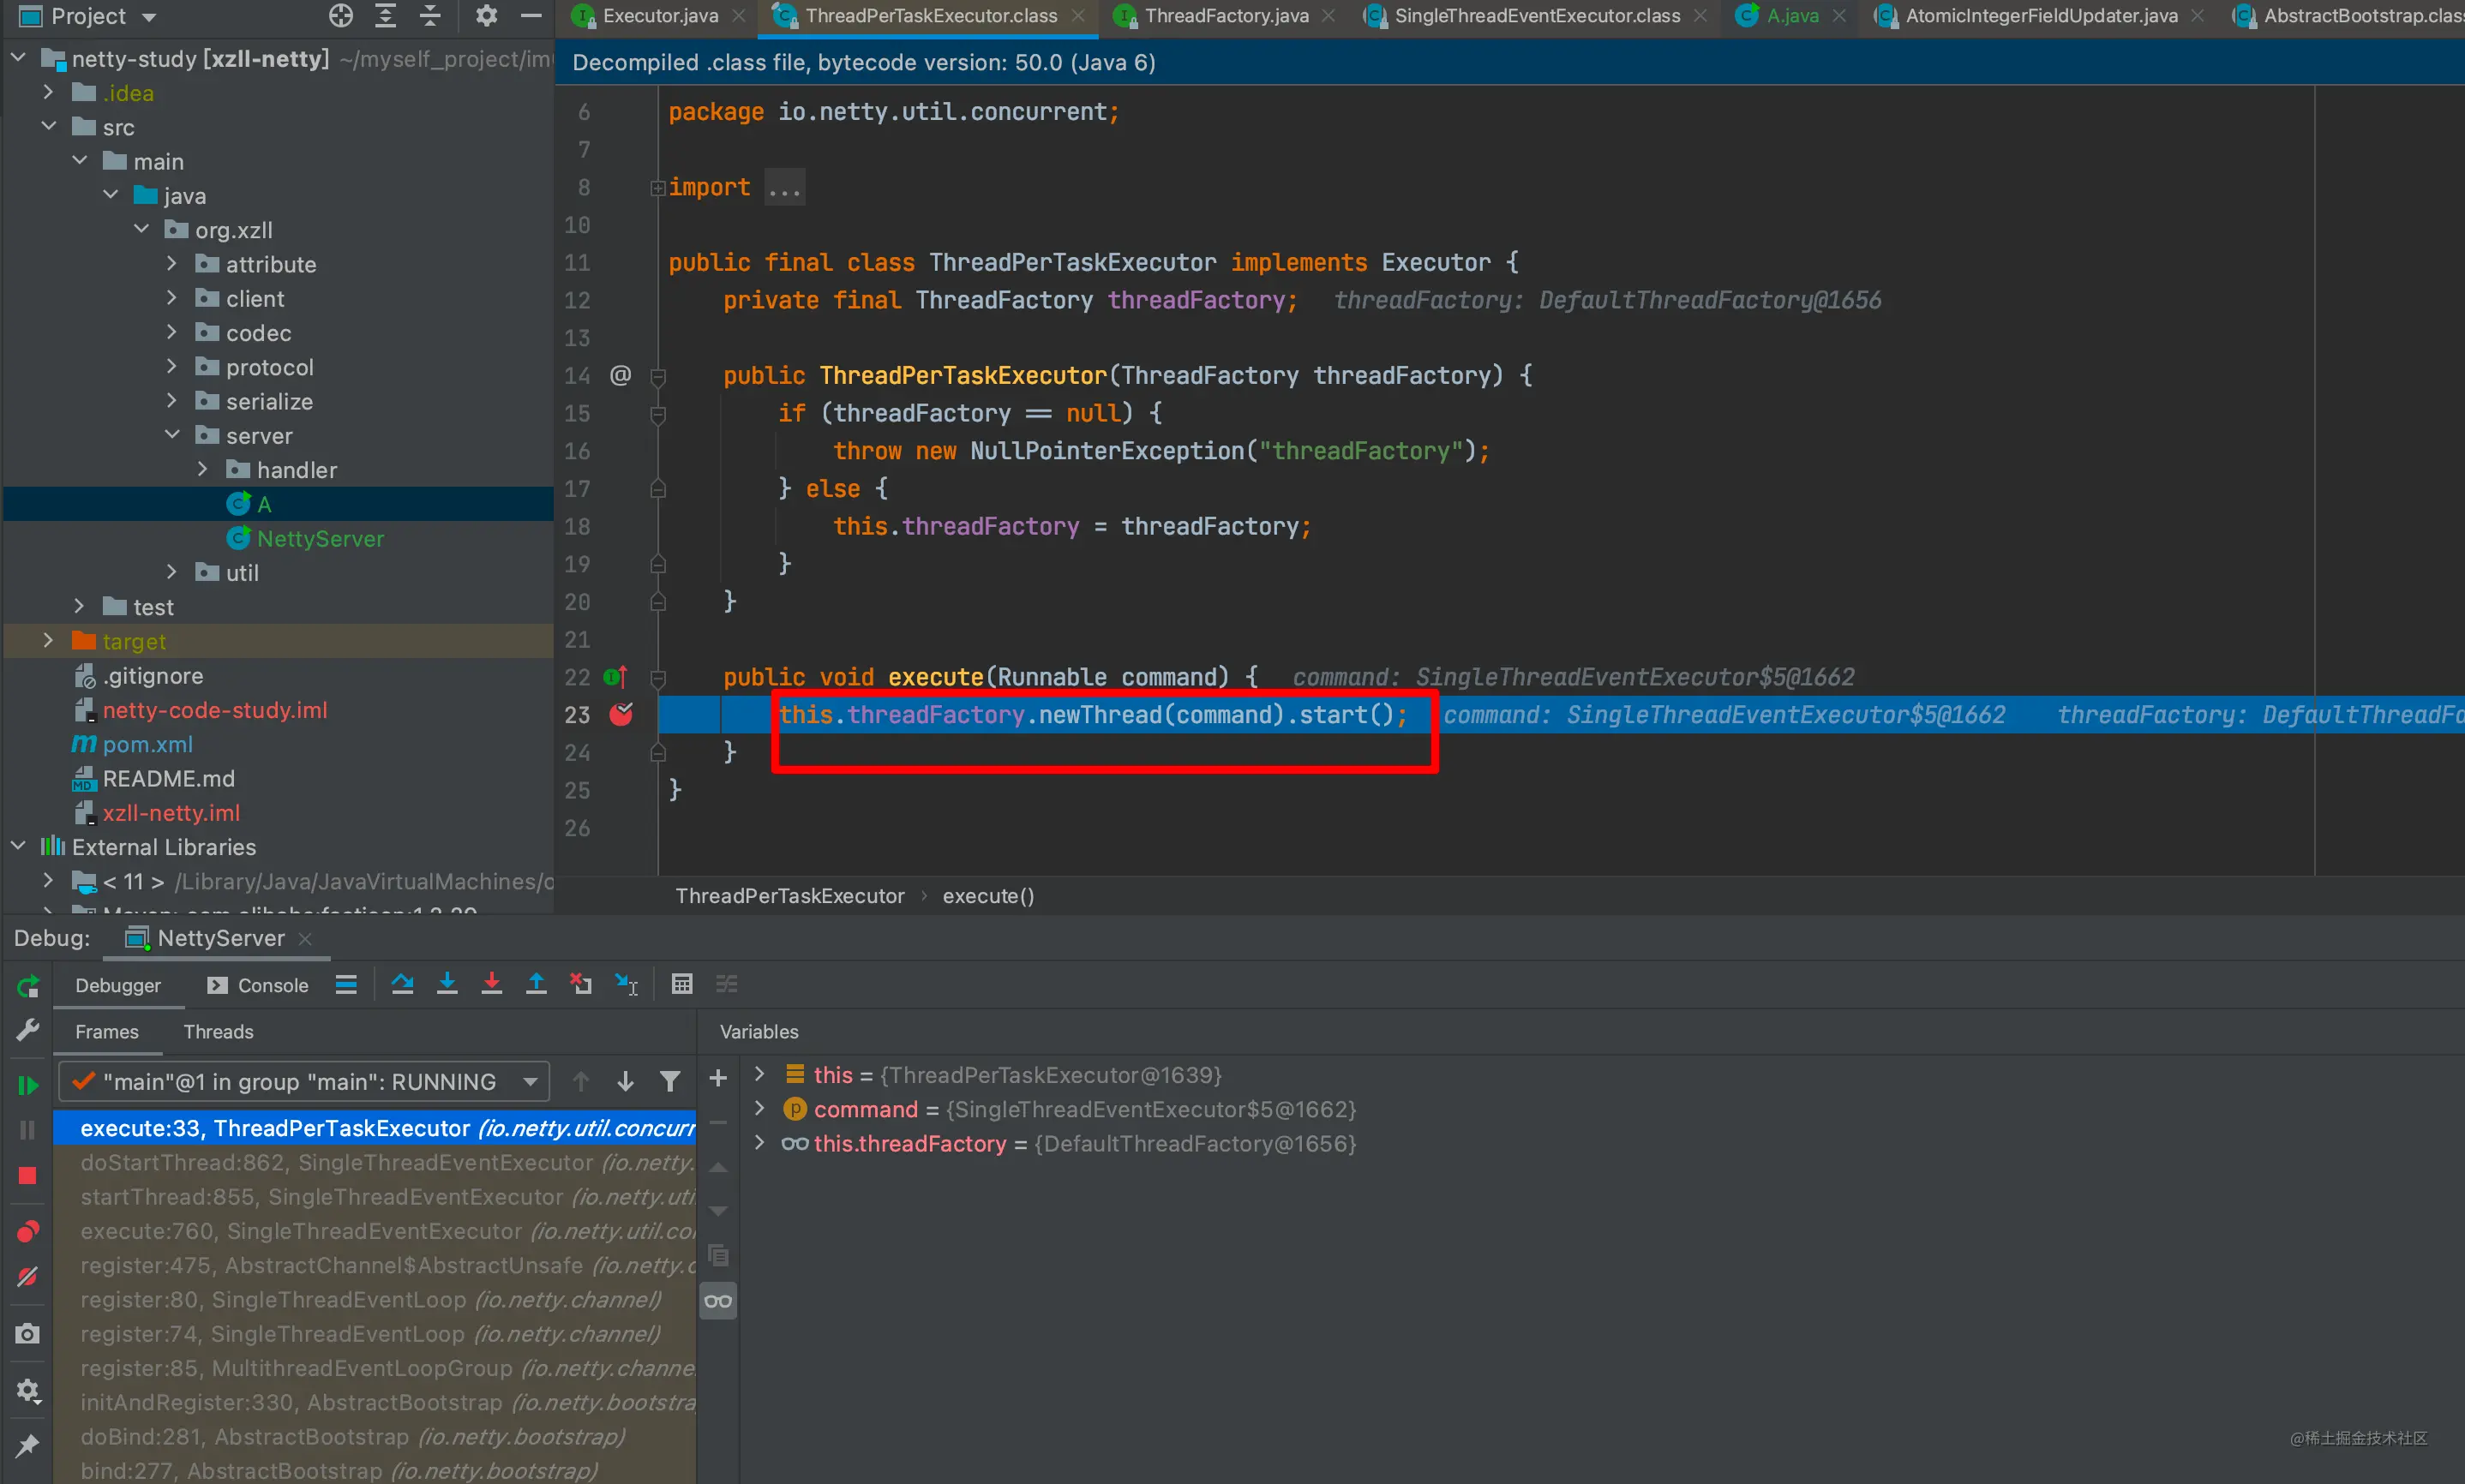This screenshot has width=2465, height=1484.
Task: Select doStartThread:862 stack frame
Action: click(375, 1162)
